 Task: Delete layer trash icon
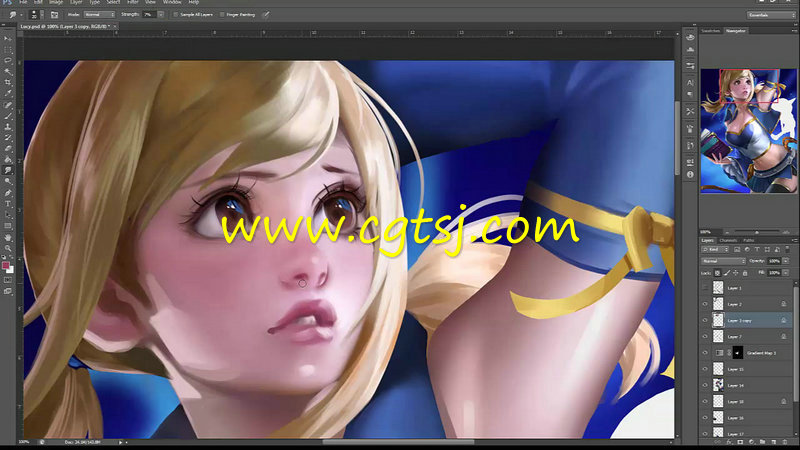(785, 442)
